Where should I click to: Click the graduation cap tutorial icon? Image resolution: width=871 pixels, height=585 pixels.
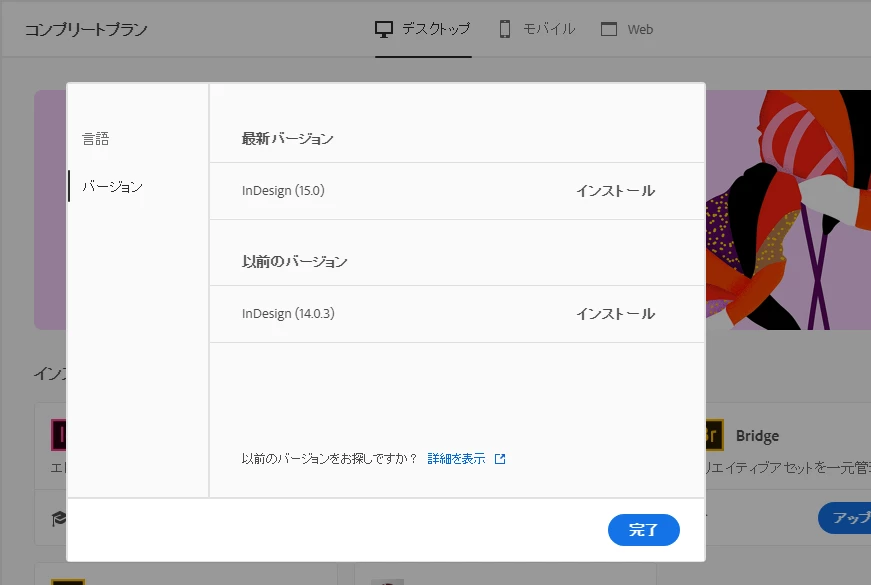click(59, 519)
